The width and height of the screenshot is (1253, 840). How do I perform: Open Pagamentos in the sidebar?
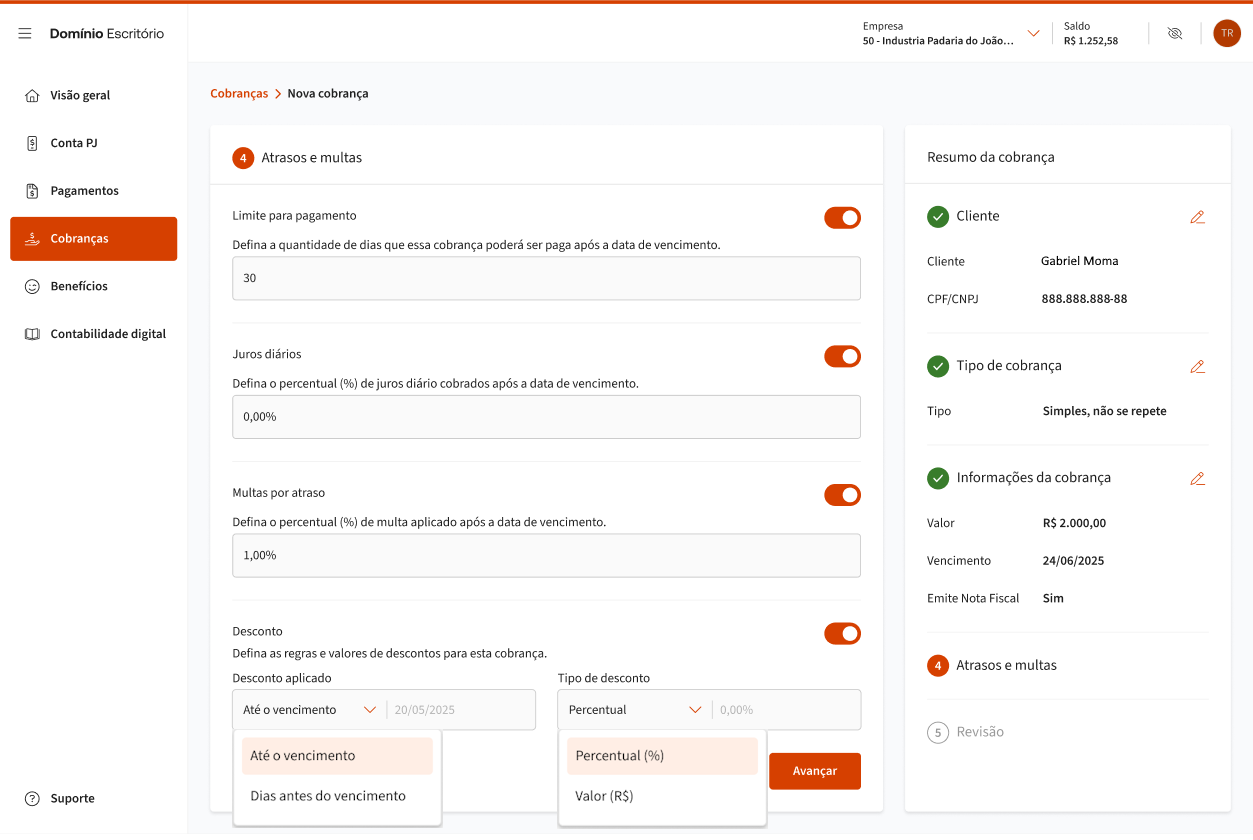coord(84,191)
